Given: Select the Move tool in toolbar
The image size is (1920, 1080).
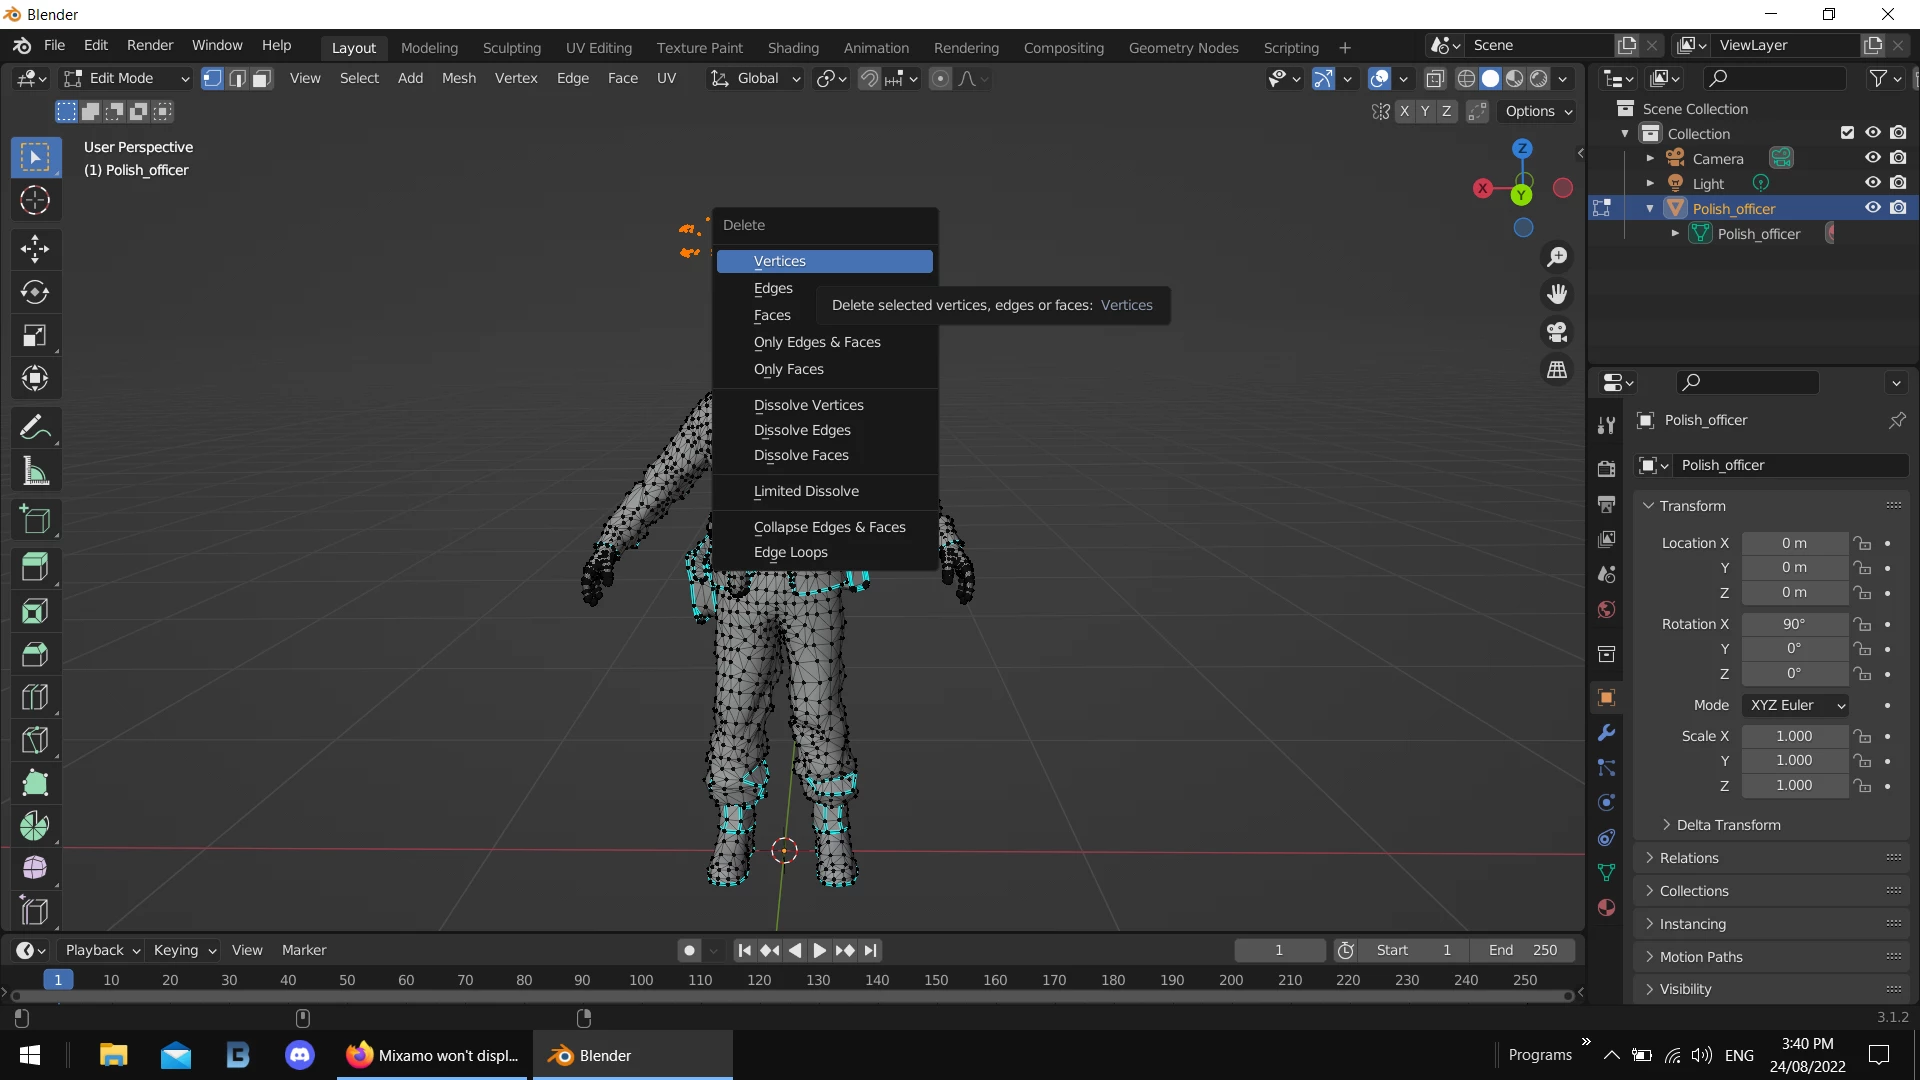Looking at the screenshot, I should [35, 249].
